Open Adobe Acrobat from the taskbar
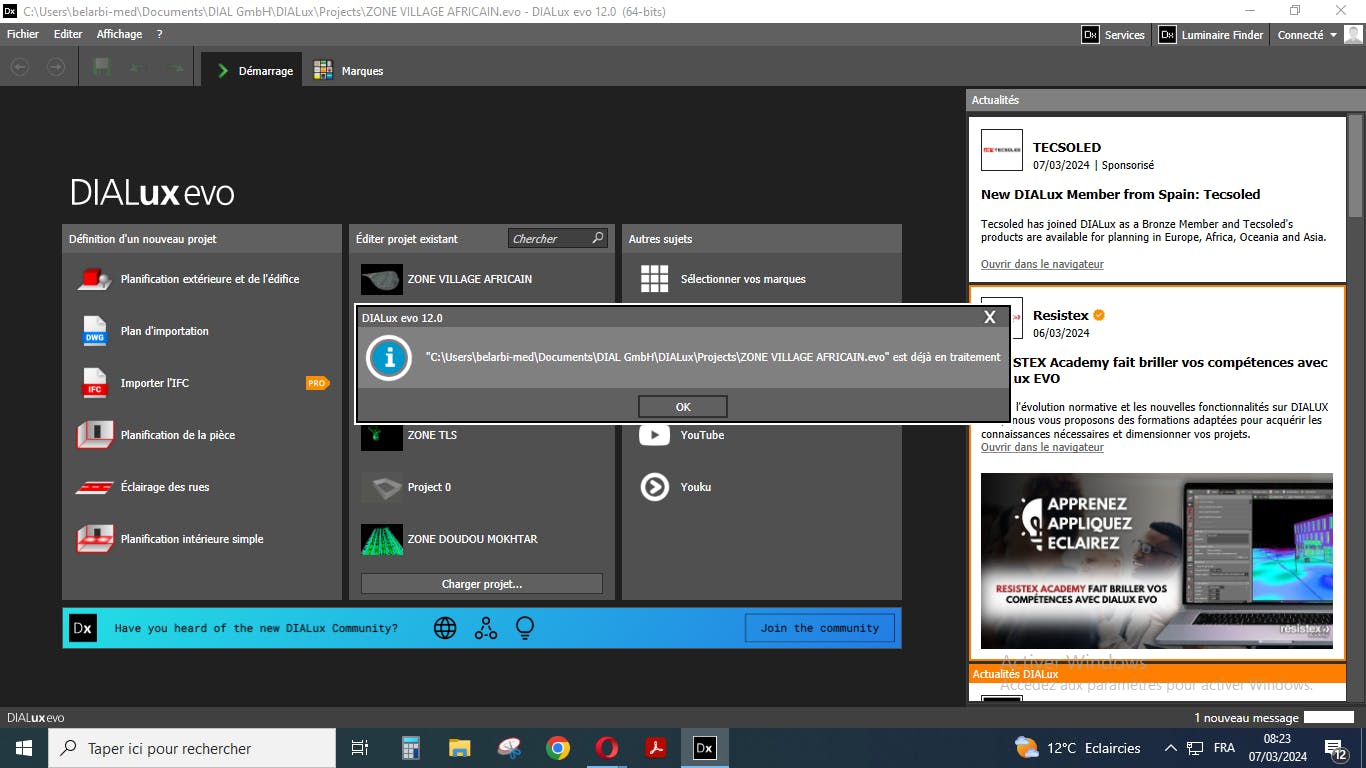1366x768 pixels. click(x=655, y=748)
